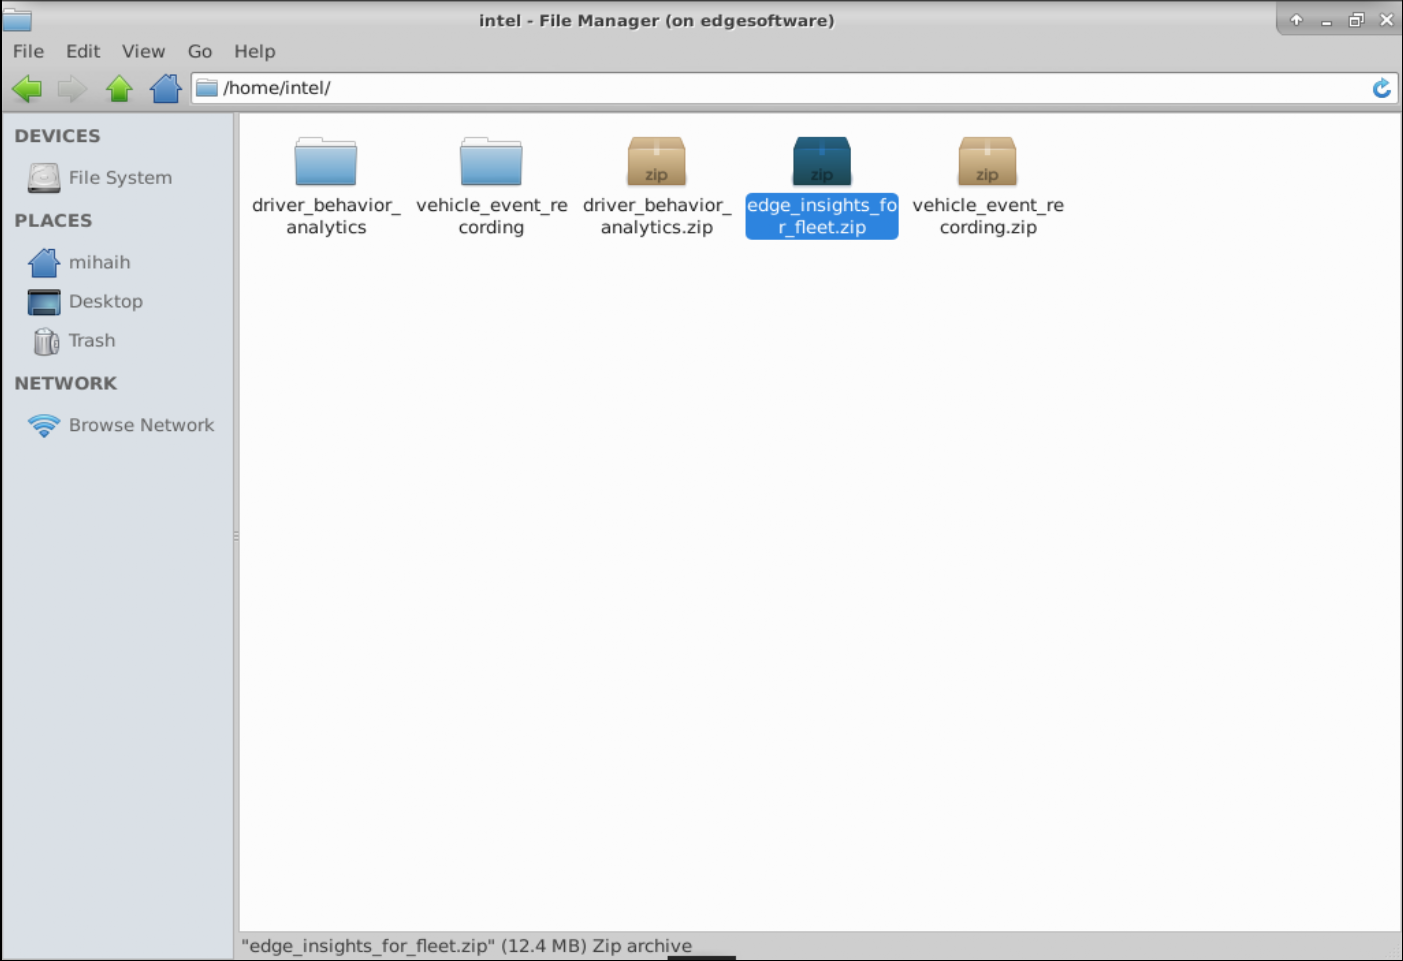Shade the window with the up-arrow button
1403x961 pixels.
click(1296, 20)
